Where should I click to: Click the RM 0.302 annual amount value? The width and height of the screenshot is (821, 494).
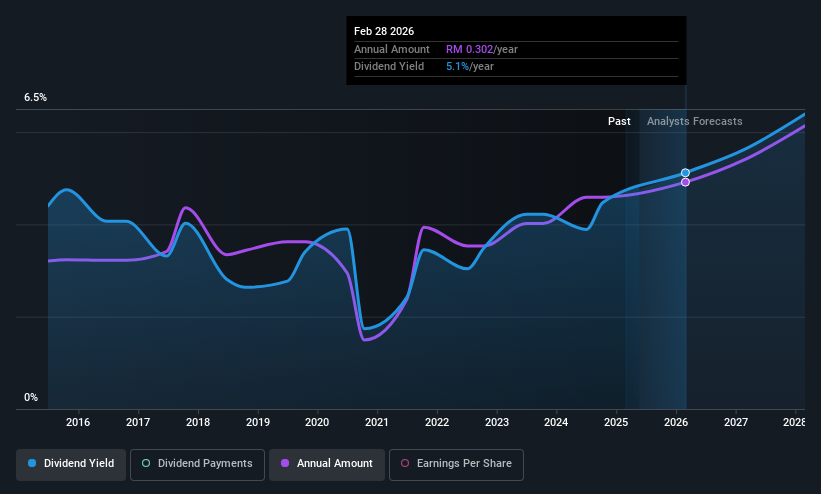(x=470, y=49)
